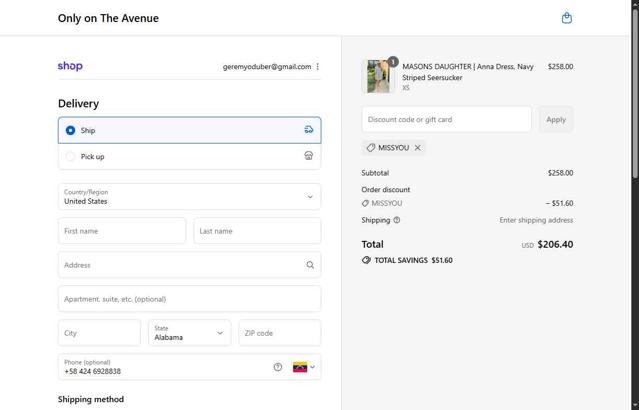Remove the MISSYOU discount code
This screenshot has width=639, height=410.
point(418,148)
